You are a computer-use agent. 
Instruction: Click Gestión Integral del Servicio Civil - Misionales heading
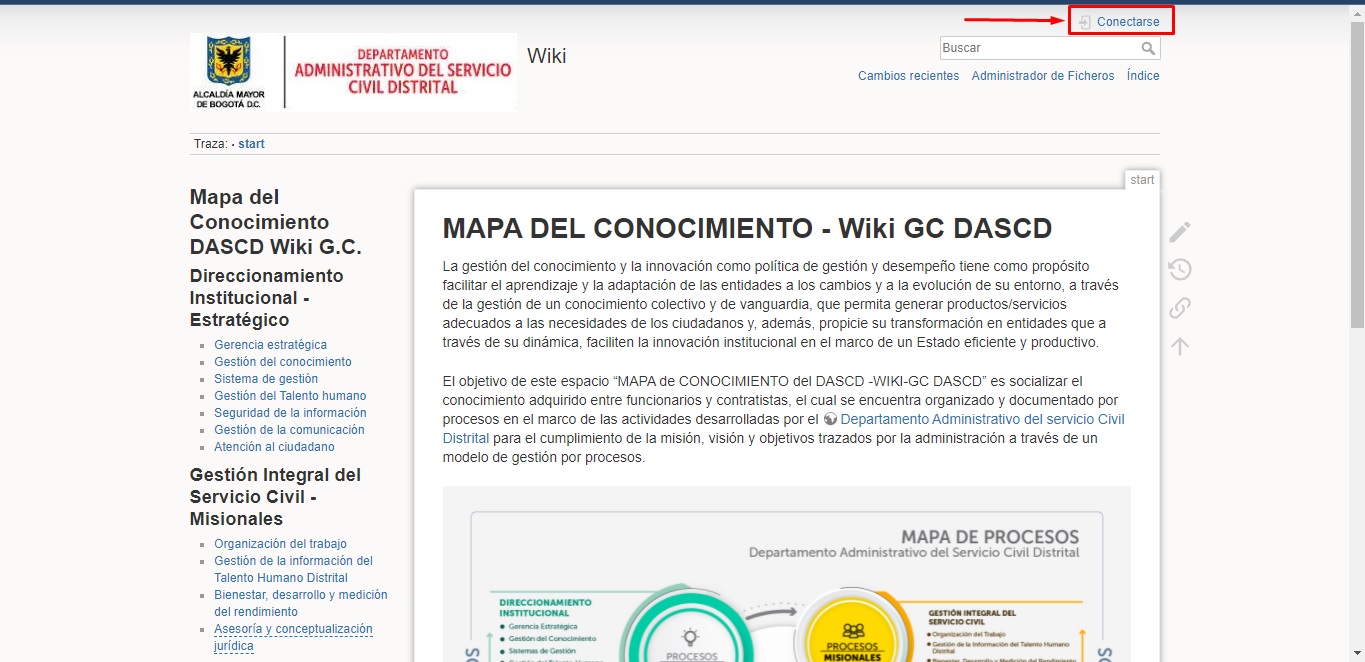[275, 497]
